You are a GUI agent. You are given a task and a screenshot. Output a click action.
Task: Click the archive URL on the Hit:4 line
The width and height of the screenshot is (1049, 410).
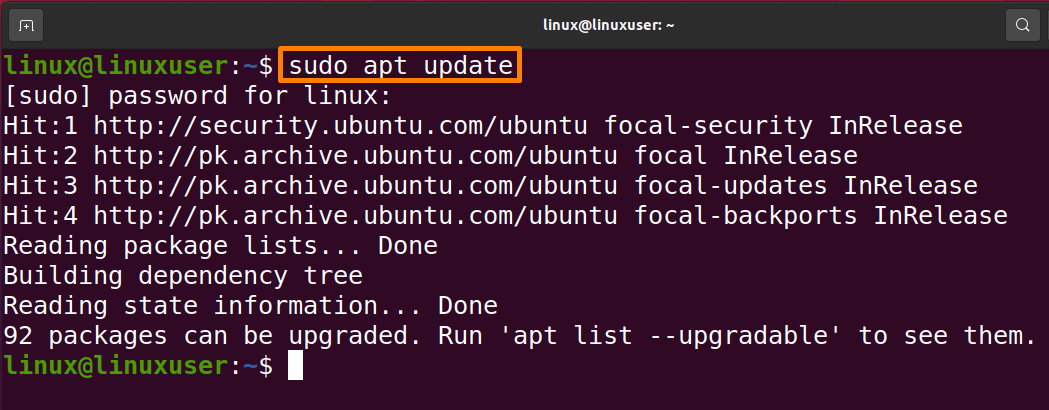(355, 216)
